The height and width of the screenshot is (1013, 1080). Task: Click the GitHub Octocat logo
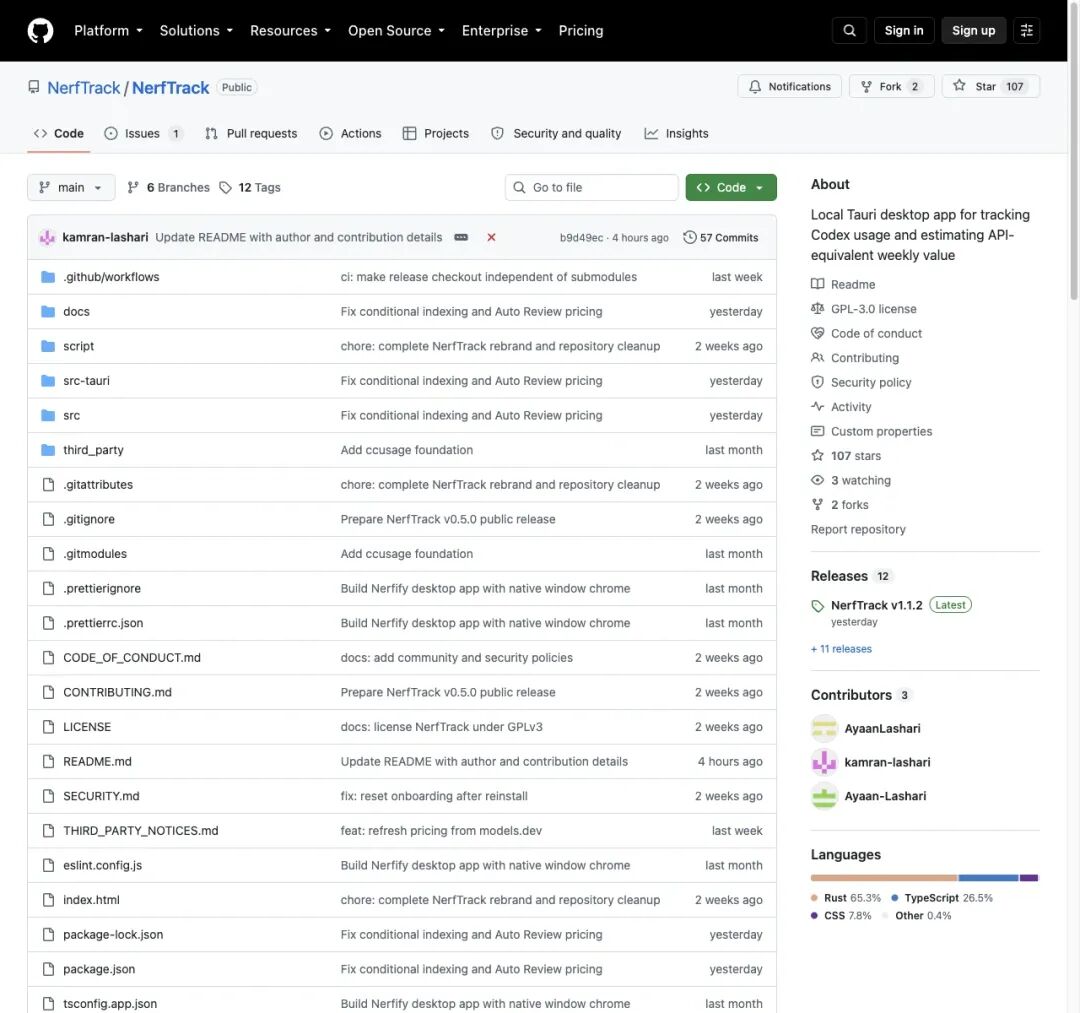coord(40,30)
